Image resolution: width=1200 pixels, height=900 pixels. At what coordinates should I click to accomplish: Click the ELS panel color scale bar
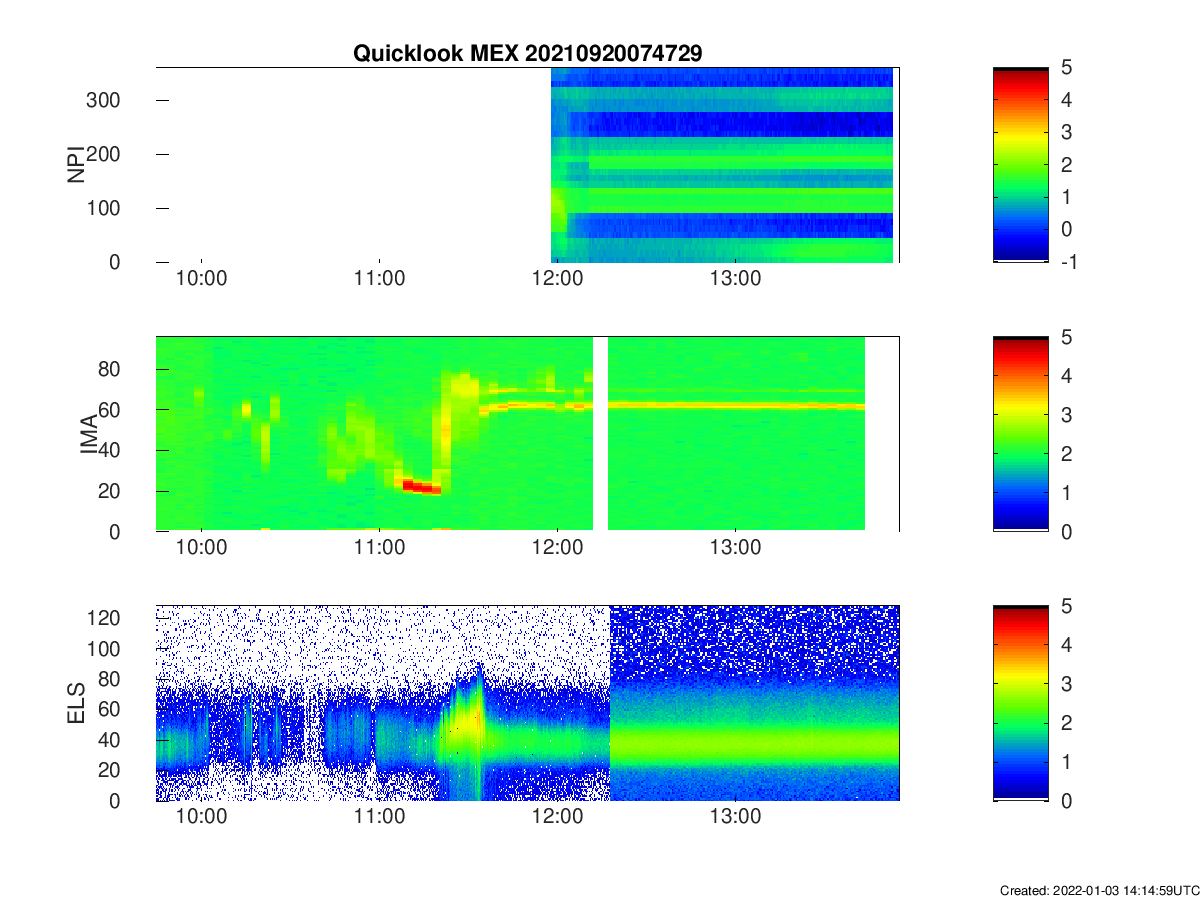(1021, 703)
